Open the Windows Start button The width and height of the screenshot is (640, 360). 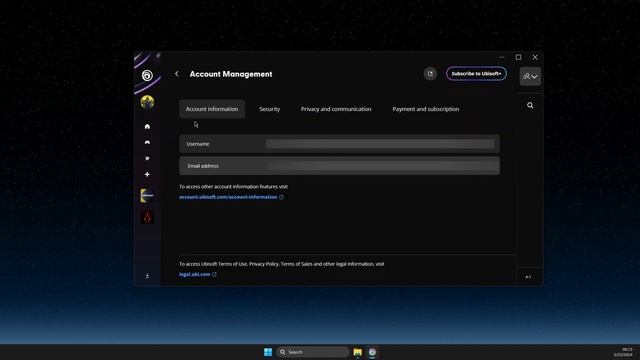pos(268,352)
